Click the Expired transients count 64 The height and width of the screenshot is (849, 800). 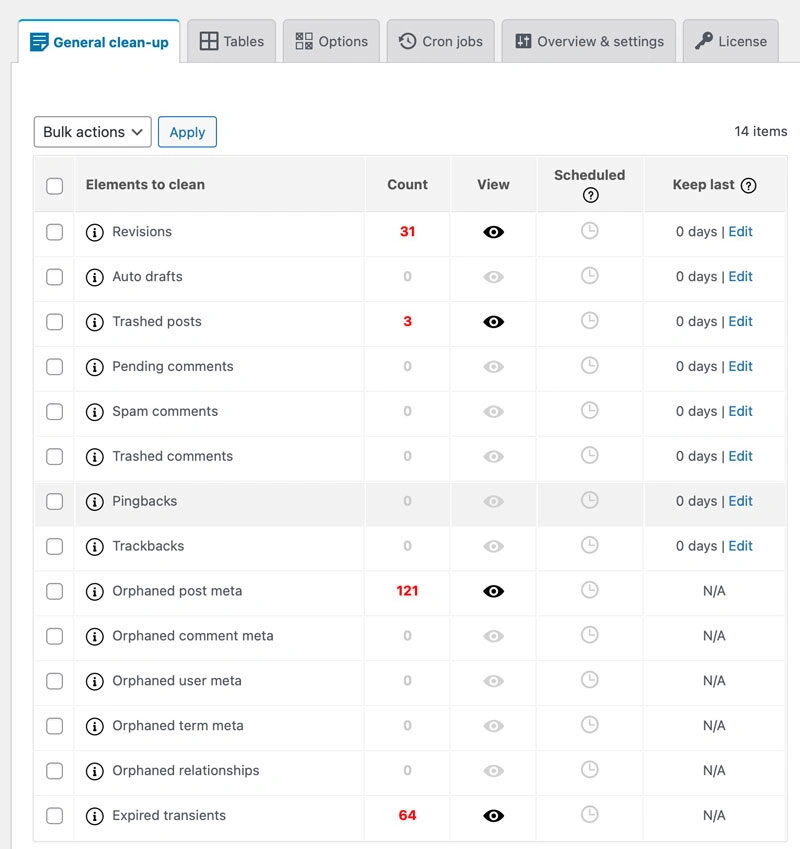(408, 816)
